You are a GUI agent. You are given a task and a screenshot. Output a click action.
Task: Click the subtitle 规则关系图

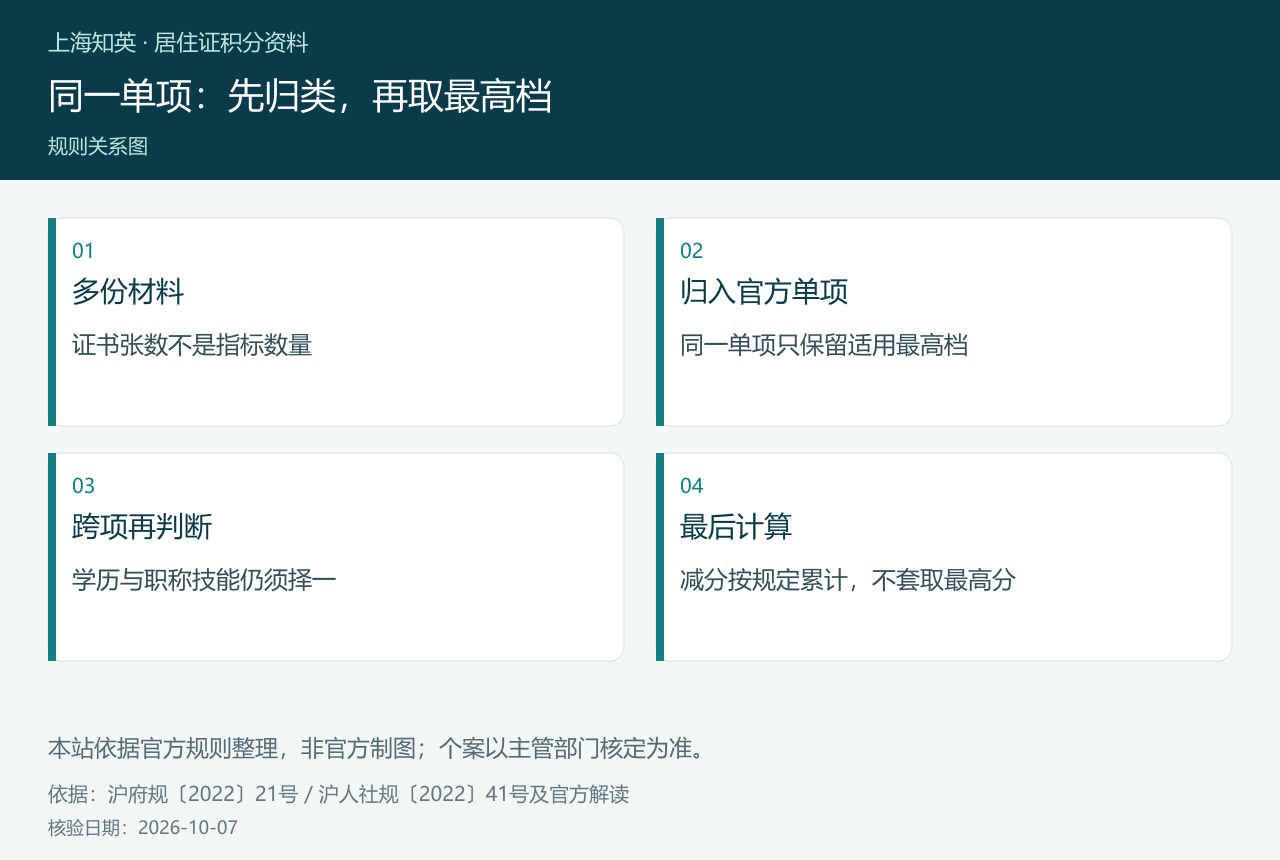click(98, 146)
